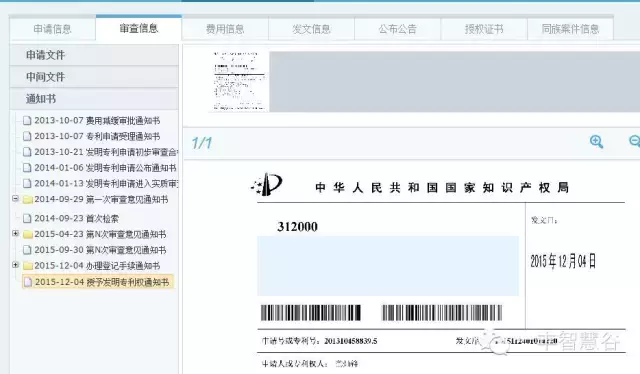Open the 费用信息 tab
Screen dimensions: 640x374
[x=225, y=29]
